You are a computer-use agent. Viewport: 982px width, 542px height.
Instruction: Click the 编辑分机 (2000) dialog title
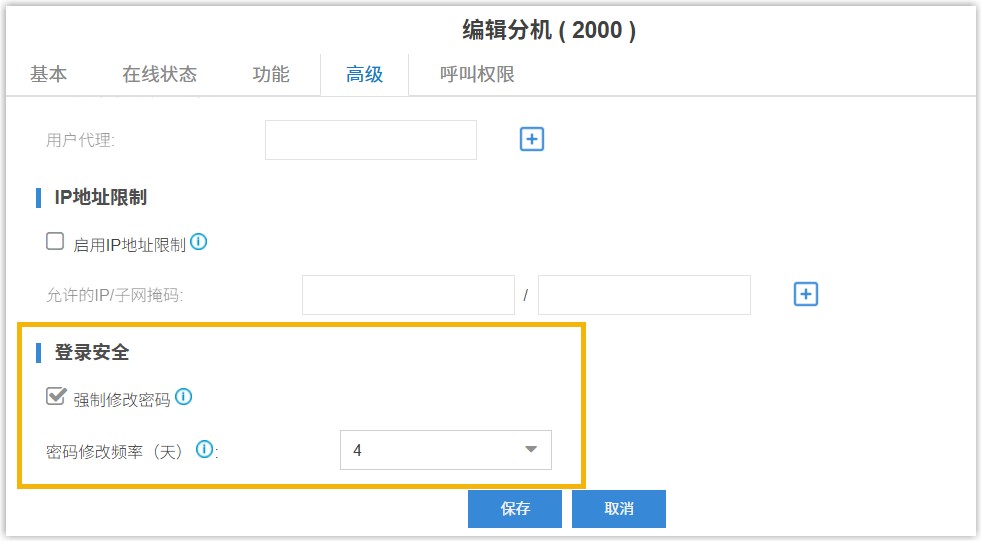pos(549,30)
